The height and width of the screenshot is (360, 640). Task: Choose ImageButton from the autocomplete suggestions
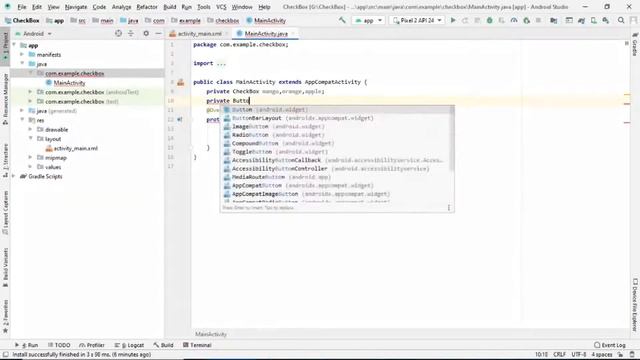click(x=337, y=127)
